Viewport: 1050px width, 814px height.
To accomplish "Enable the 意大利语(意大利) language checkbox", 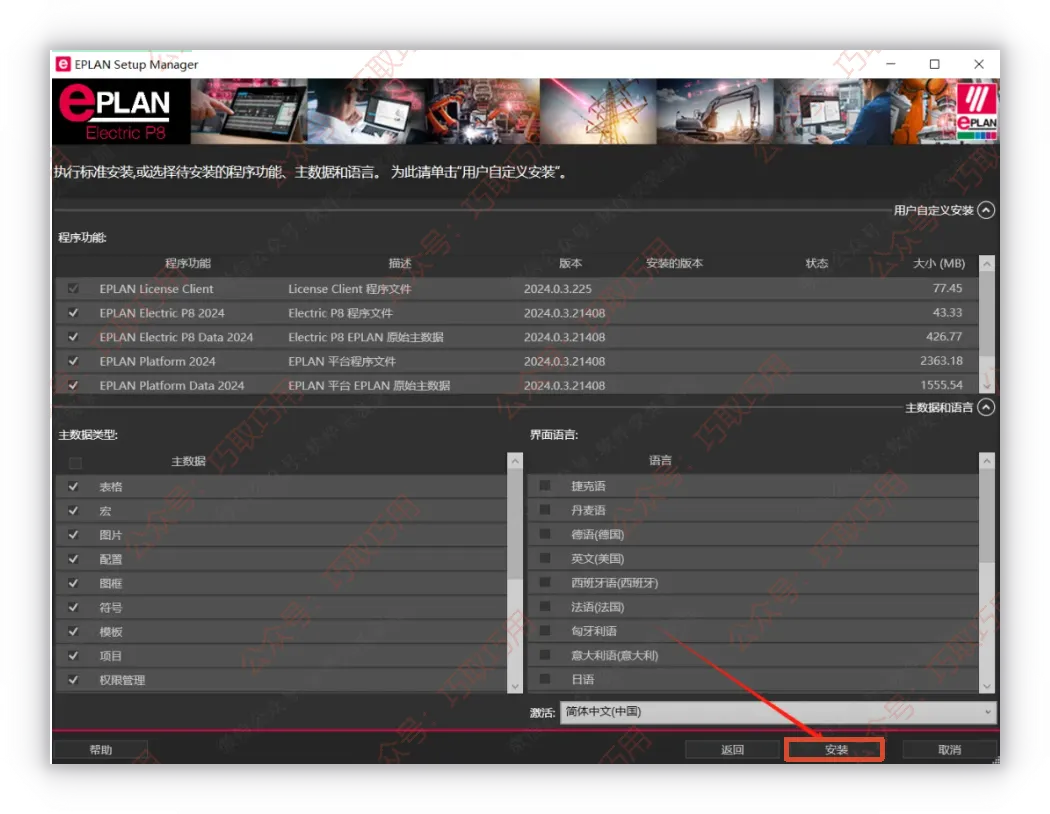I will pos(545,654).
